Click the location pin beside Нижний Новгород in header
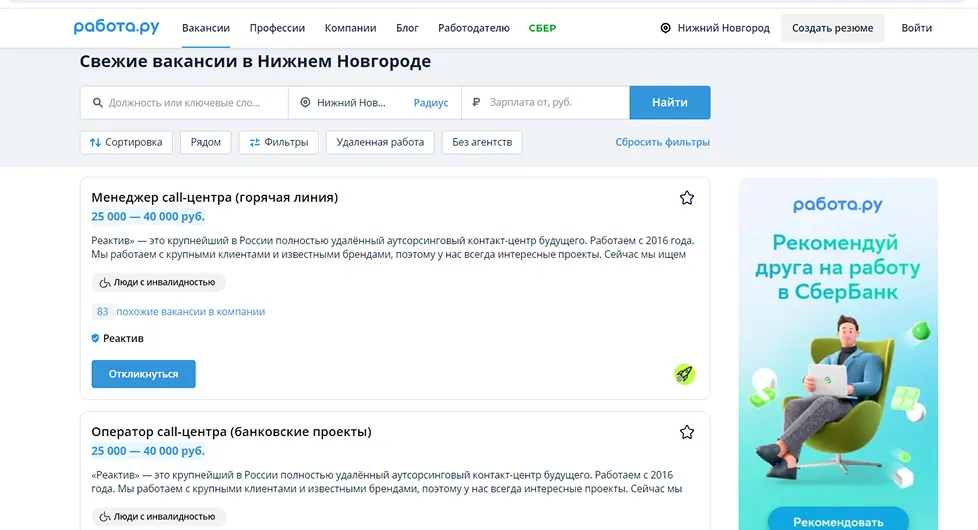This screenshot has height=530, width=978. click(x=666, y=28)
